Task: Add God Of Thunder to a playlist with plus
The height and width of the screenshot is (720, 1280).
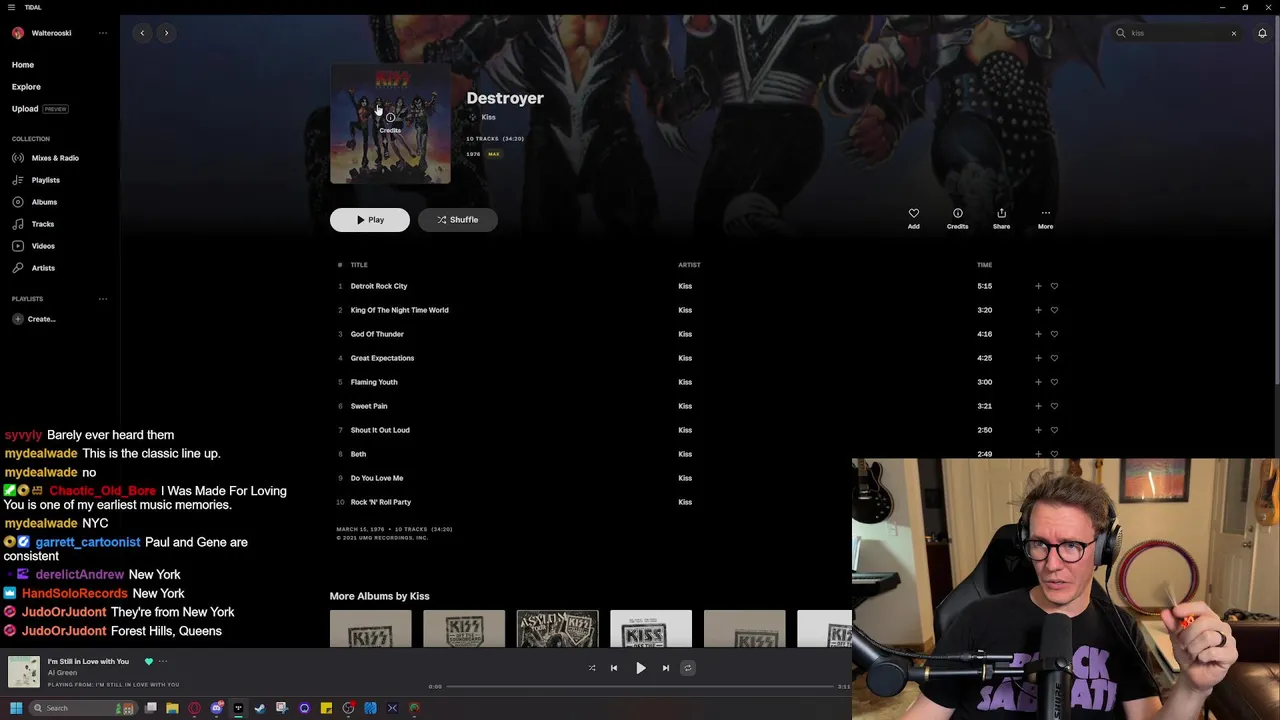Action: tap(1038, 334)
